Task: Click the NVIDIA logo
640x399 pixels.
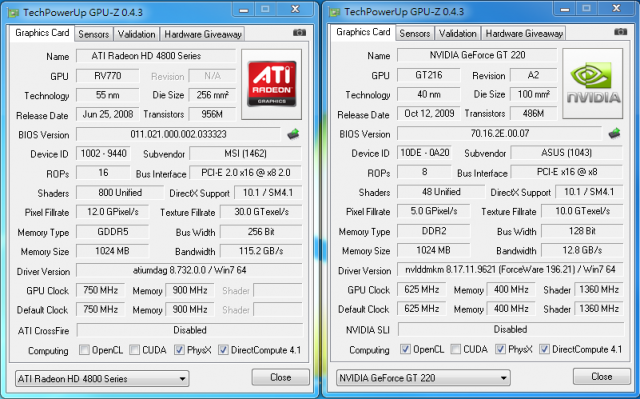Action: pos(593,83)
